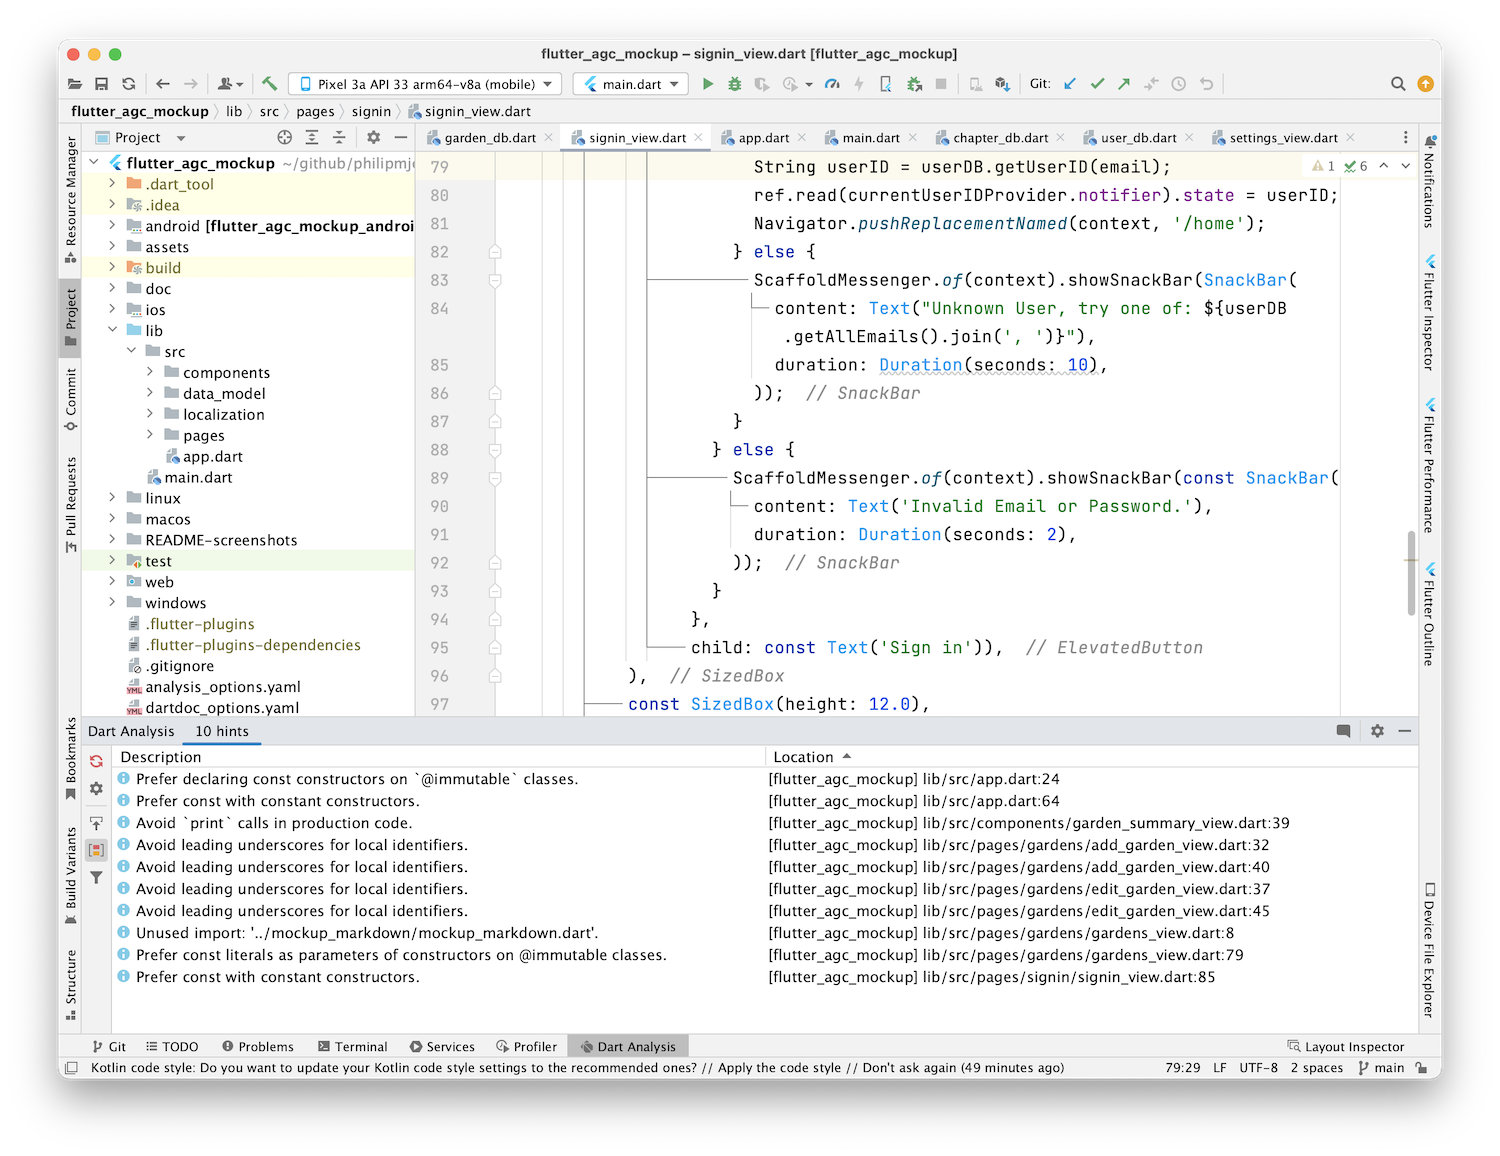Restart Dart analysis server icon
The width and height of the screenshot is (1500, 1156).
click(96, 761)
